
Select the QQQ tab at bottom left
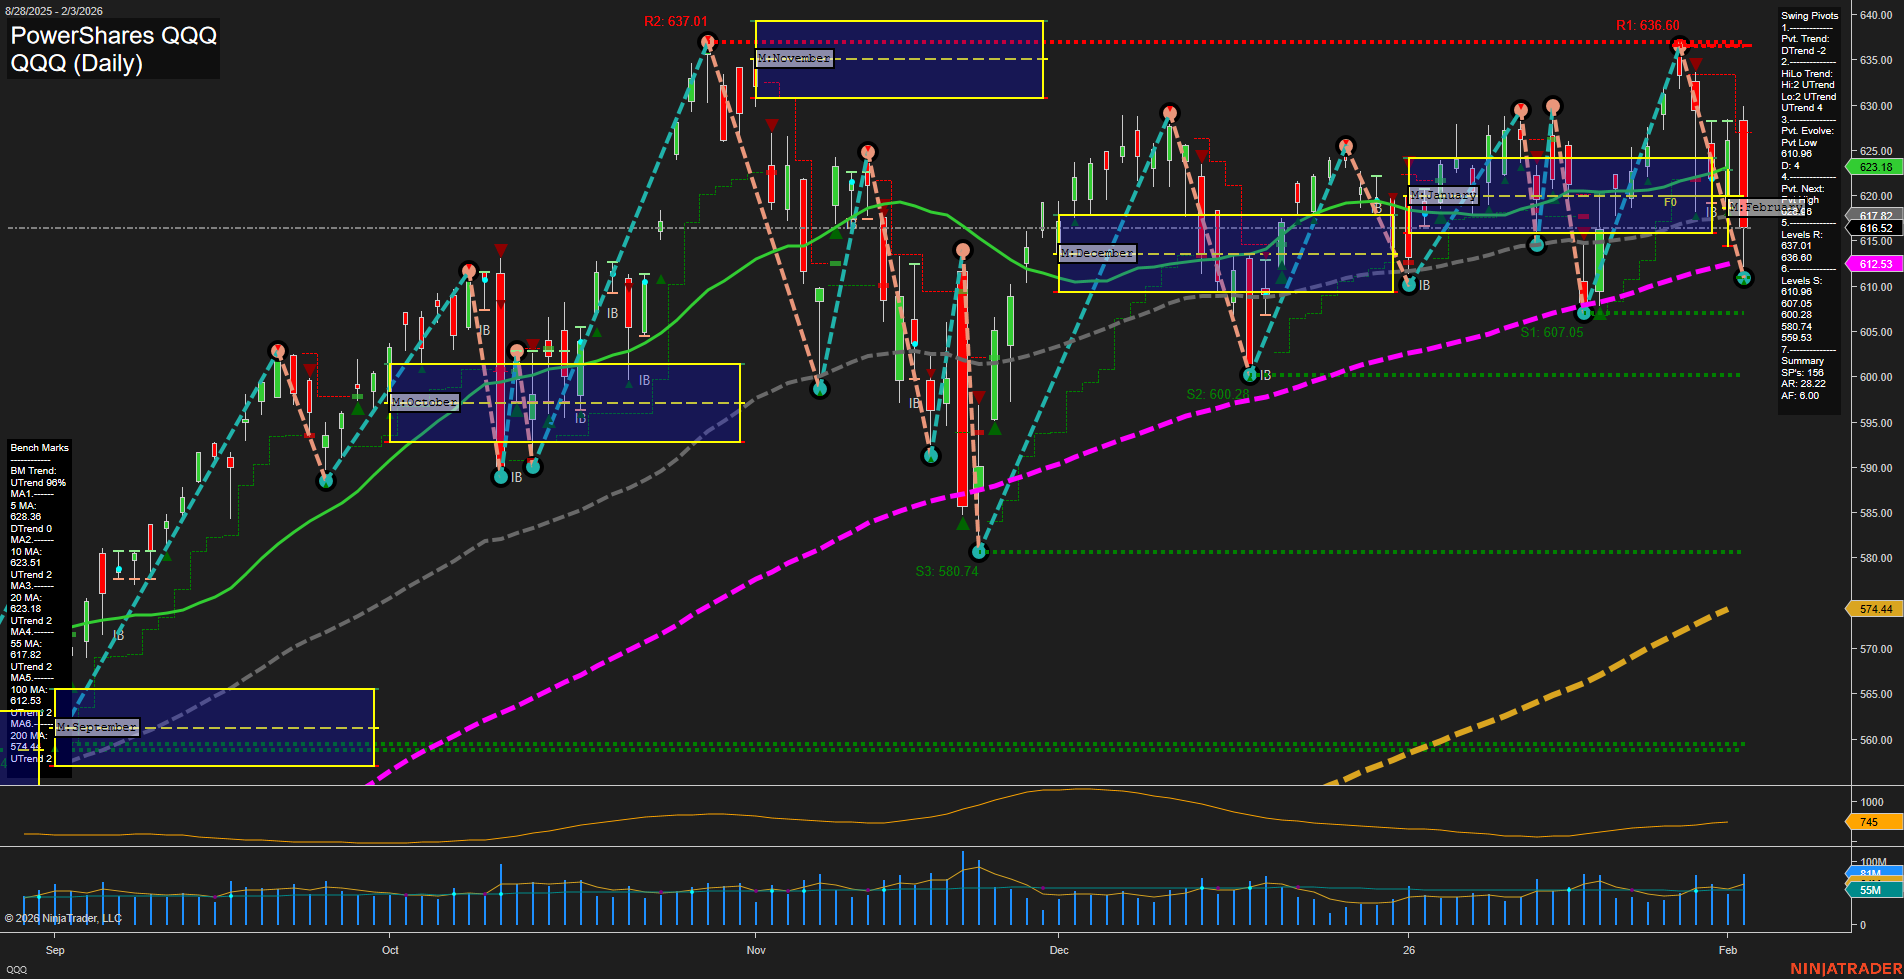[x=17, y=970]
